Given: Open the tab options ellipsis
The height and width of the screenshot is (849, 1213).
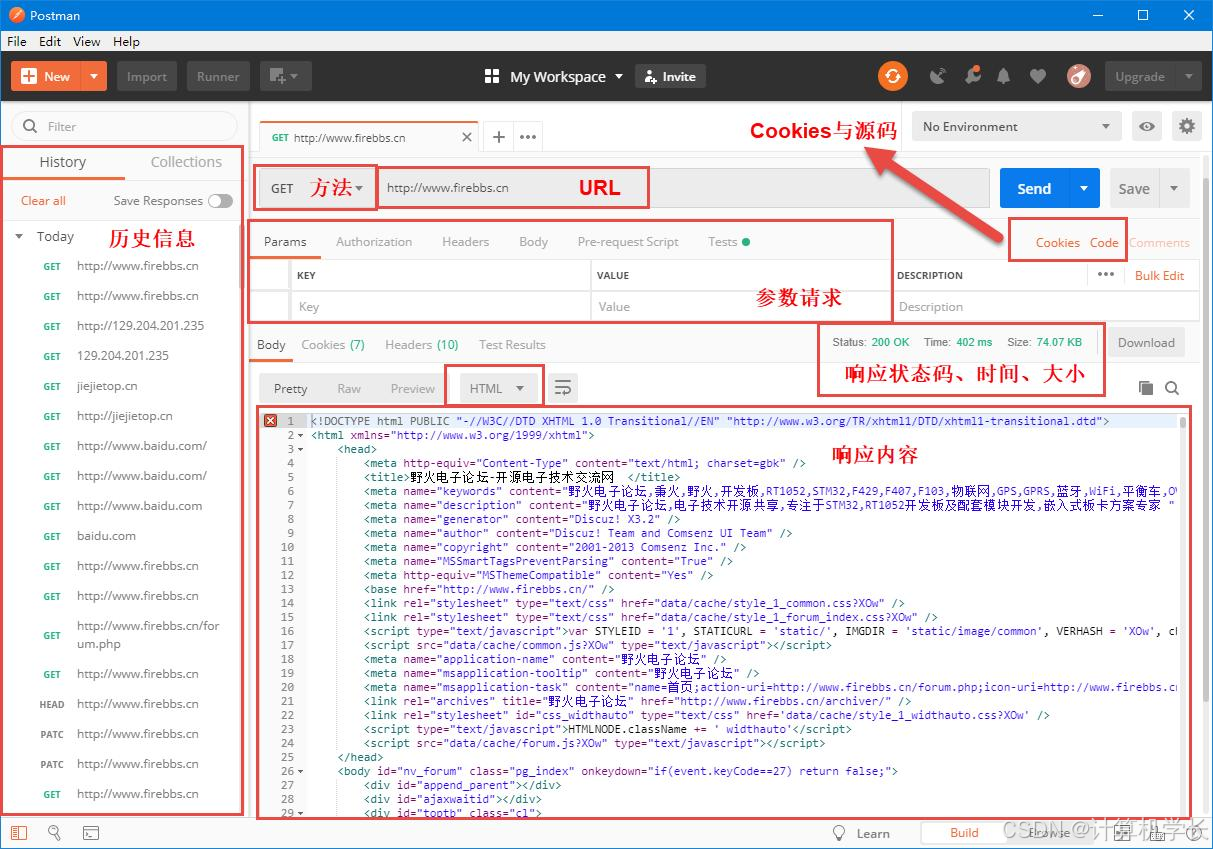Looking at the screenshot, I should click(528, 137).
